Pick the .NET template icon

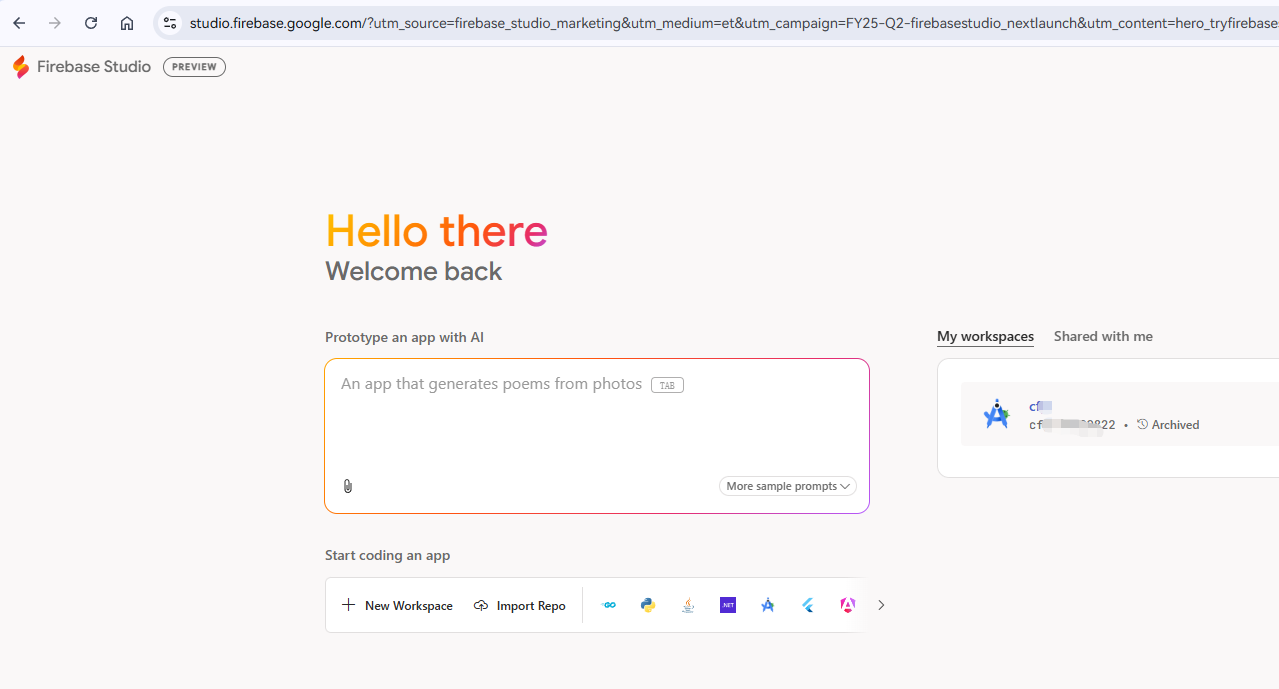coord(728,605)
